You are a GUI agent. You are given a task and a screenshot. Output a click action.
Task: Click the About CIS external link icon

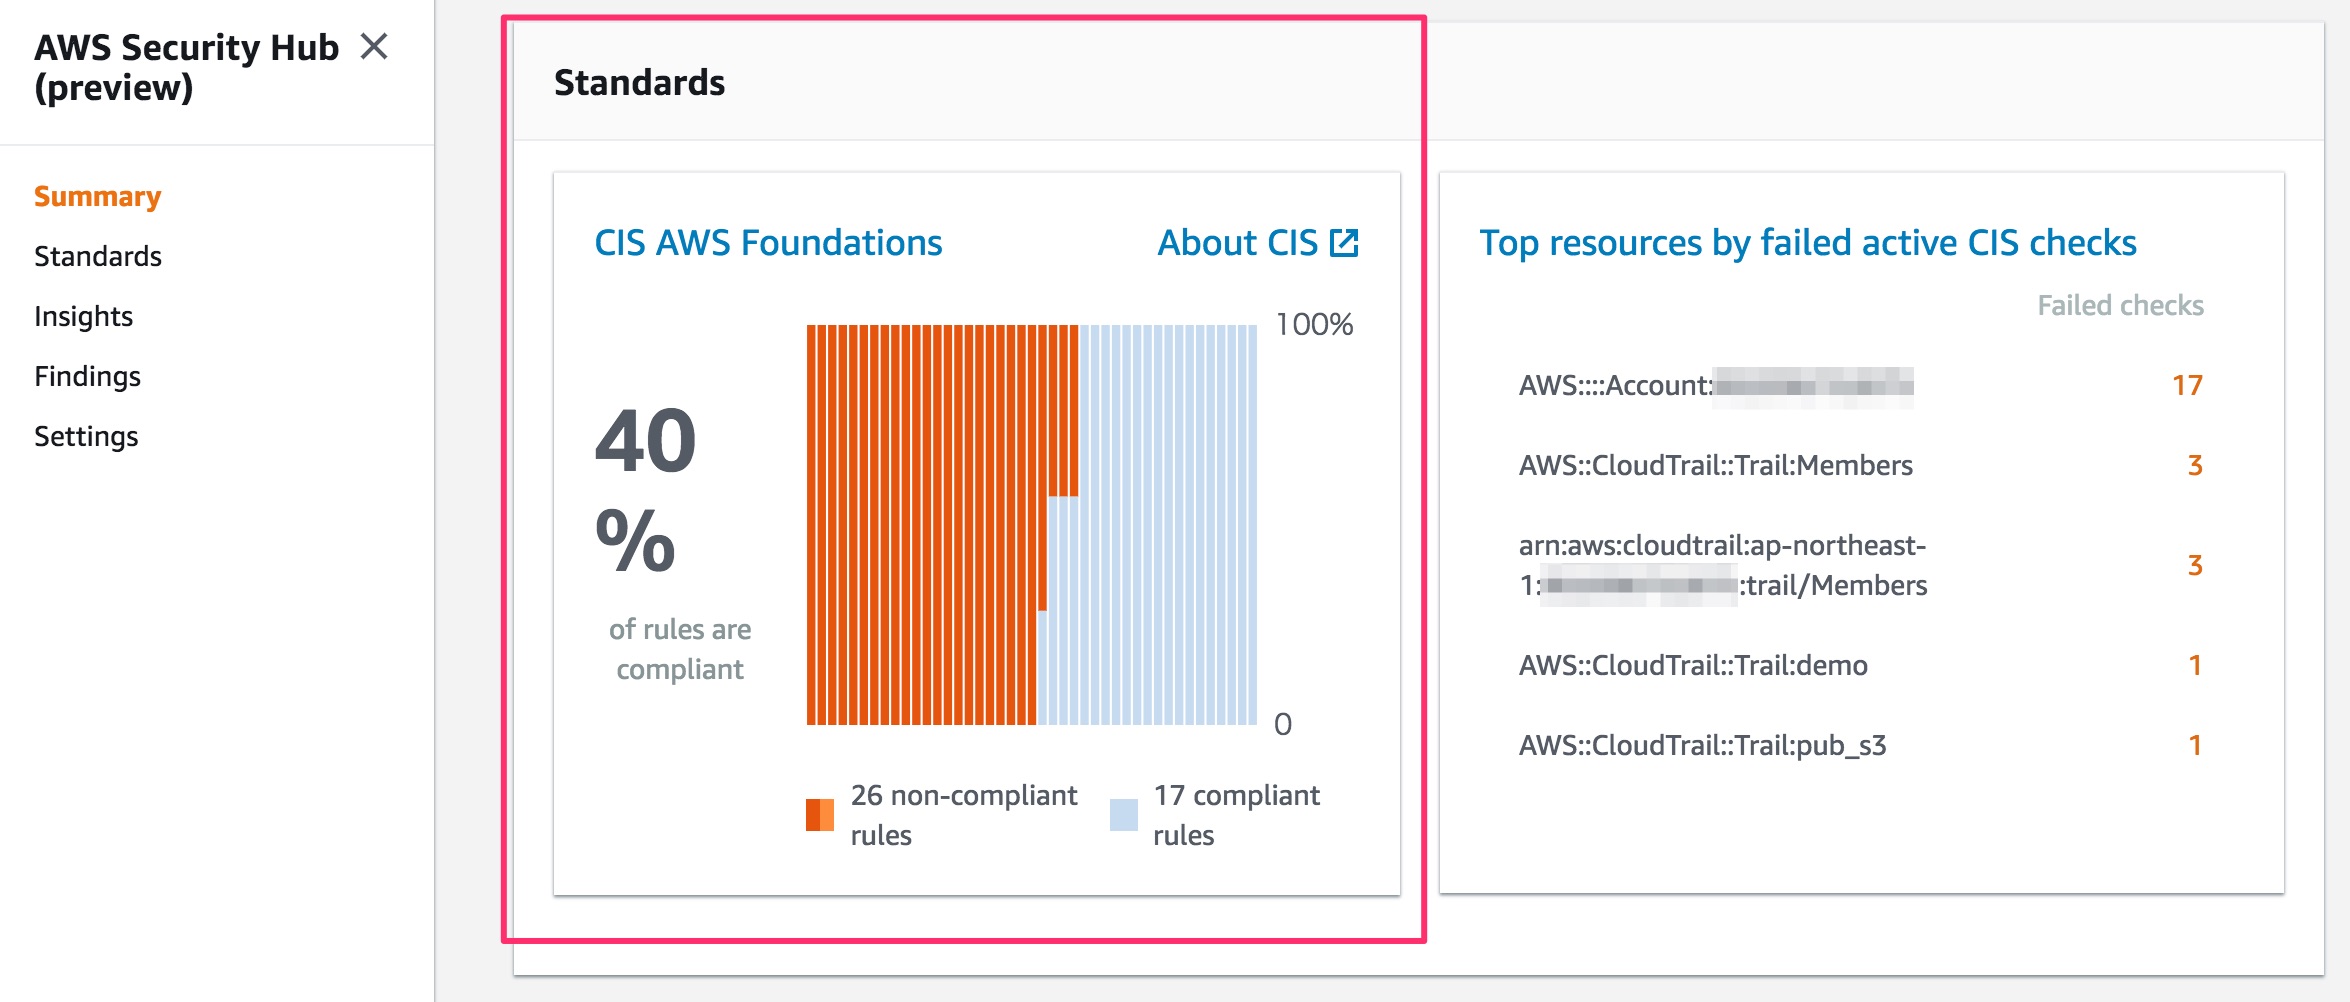1344,242
